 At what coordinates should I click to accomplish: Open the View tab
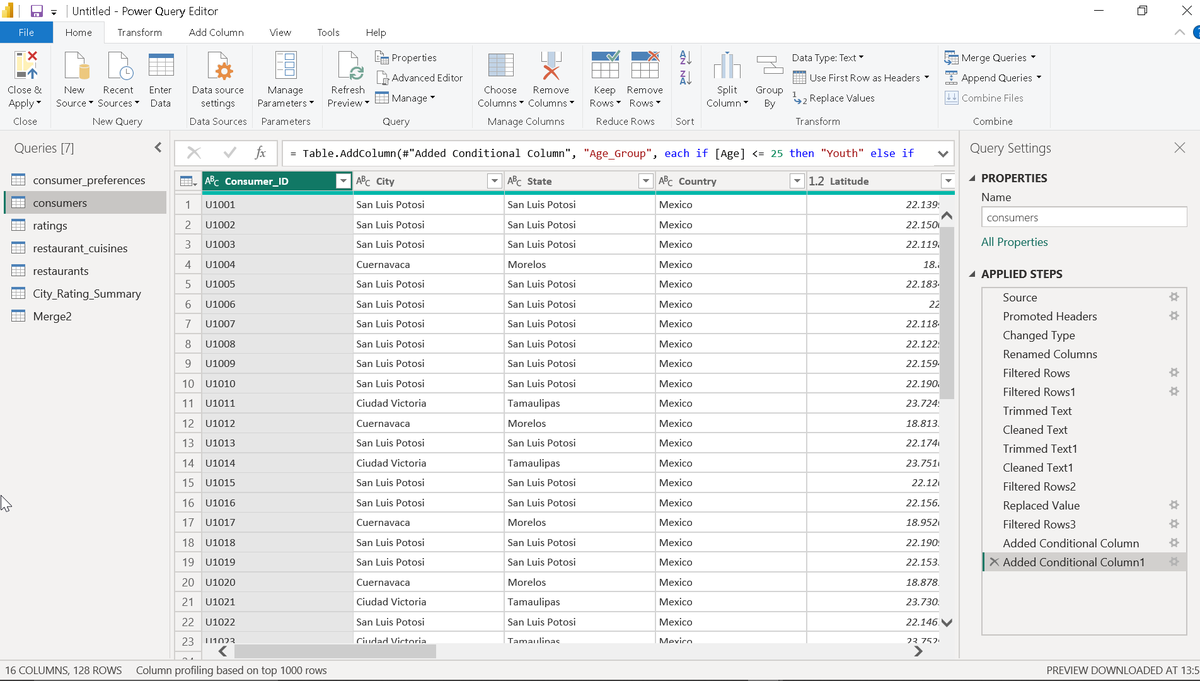(280, 32)
